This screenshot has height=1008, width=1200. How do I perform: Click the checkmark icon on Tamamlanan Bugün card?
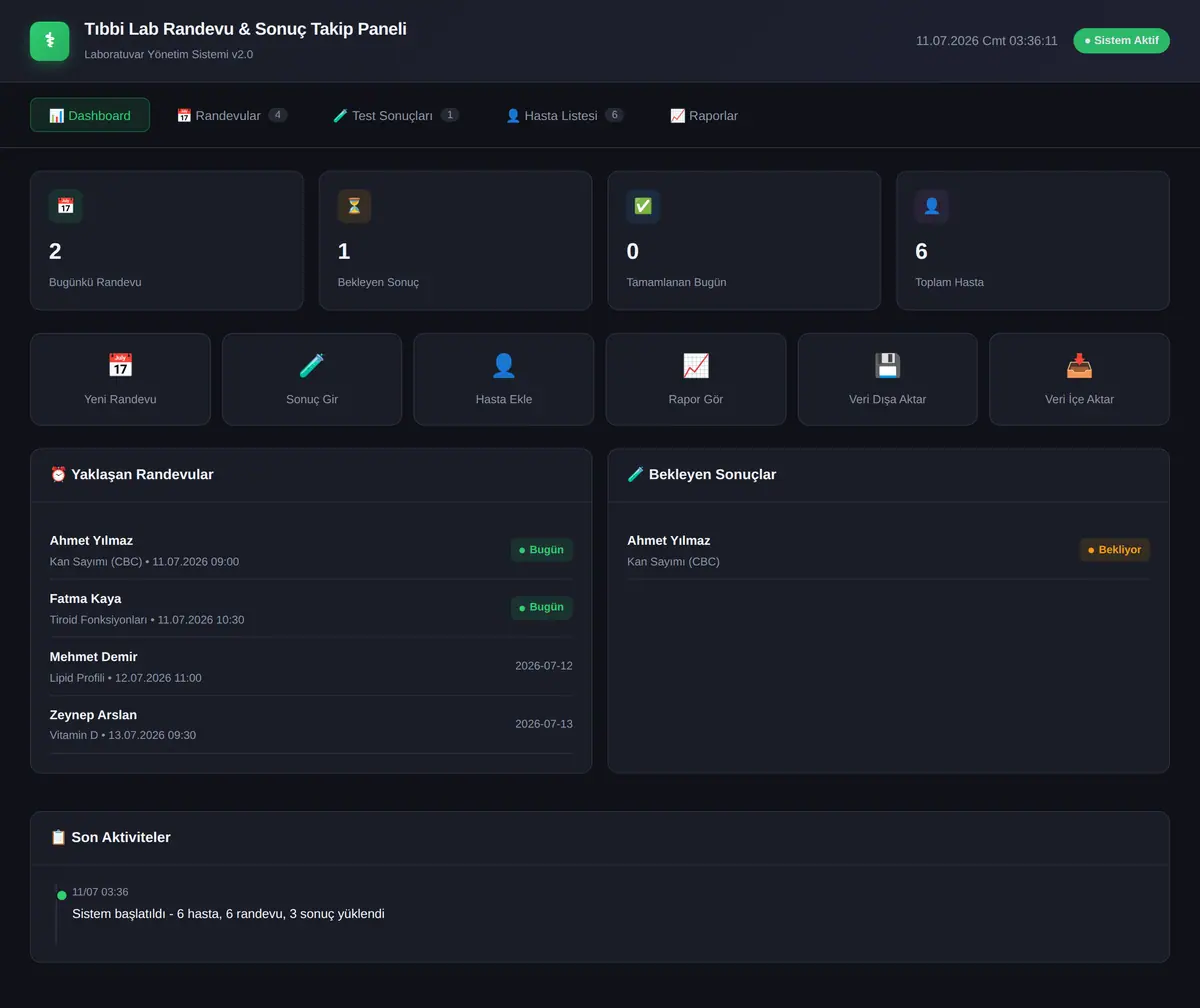pos(643,206)
